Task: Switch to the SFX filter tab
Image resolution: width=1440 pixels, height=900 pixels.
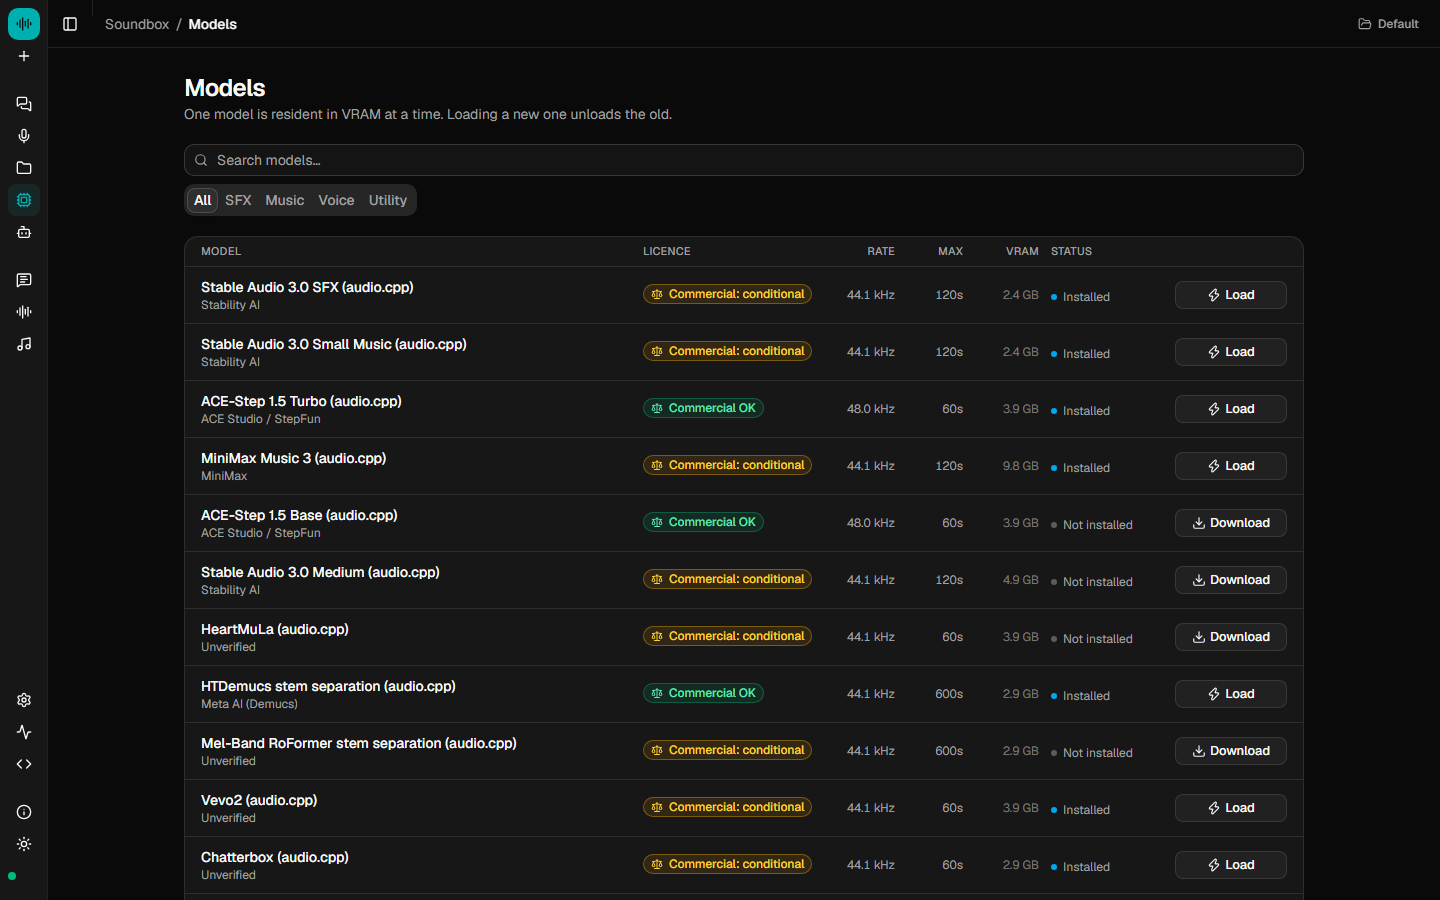Action: pyautogui.click(x=238, y=200)
